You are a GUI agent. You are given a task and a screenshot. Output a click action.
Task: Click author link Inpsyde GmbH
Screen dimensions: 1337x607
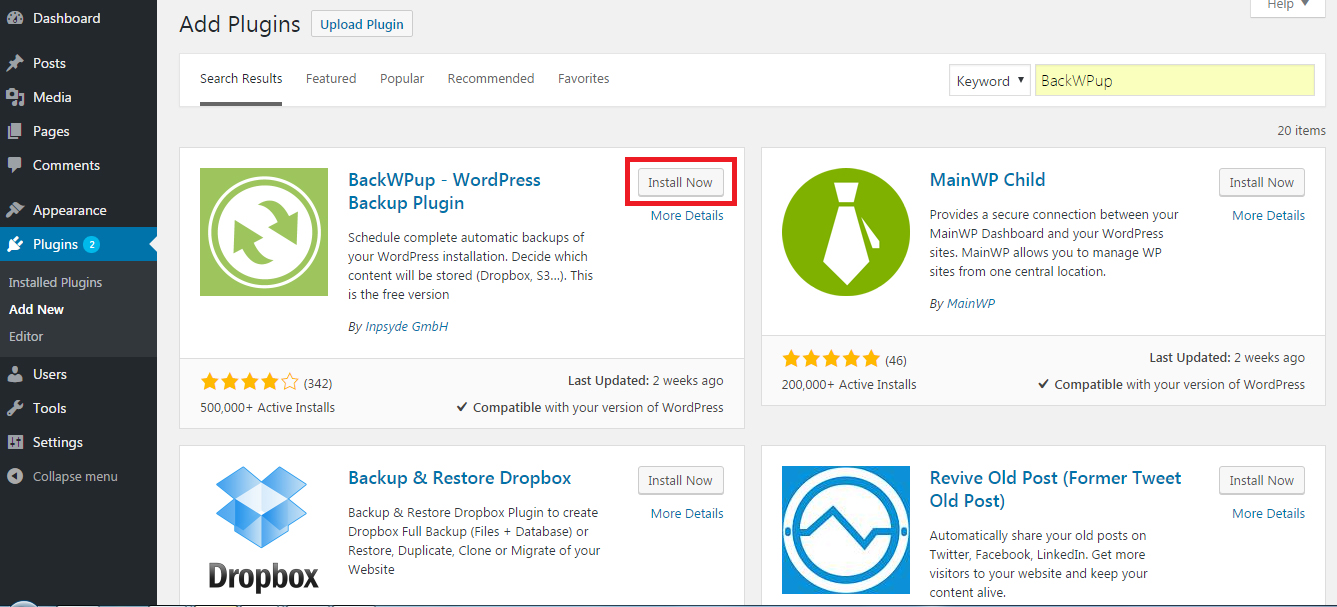(x=405, y=327)
